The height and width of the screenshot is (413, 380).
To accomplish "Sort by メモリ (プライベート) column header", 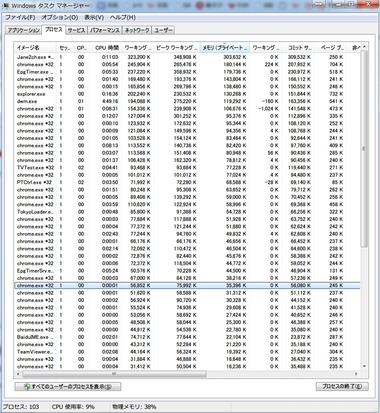I will [224, 48].
